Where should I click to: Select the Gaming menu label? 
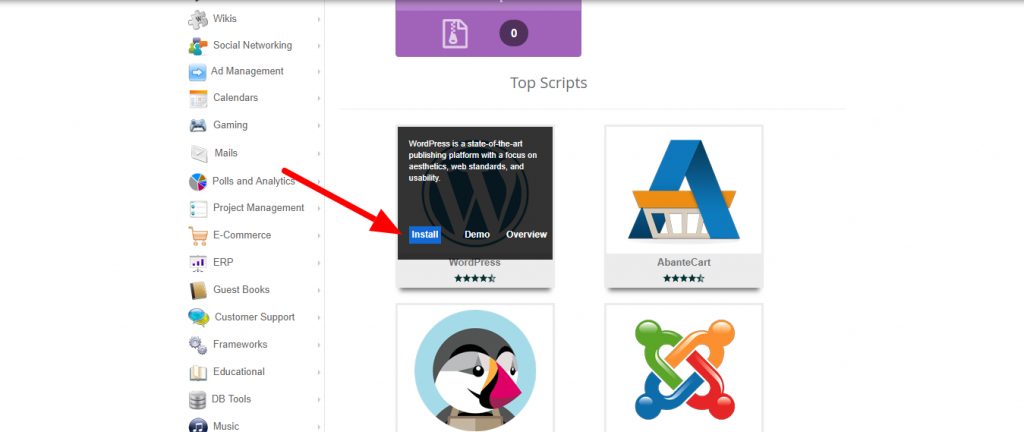[x=230, y=125]
